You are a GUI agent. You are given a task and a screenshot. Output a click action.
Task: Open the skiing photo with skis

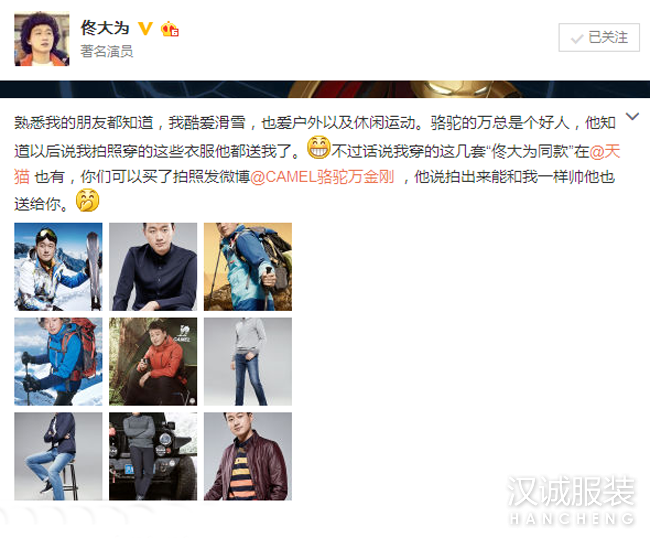[58, 267]
